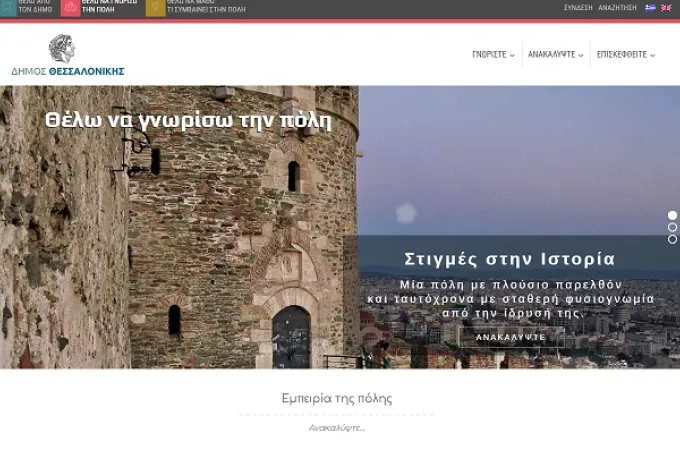Click the 'Εμπειρία της πόλης' section title

[x=337, y=398]
